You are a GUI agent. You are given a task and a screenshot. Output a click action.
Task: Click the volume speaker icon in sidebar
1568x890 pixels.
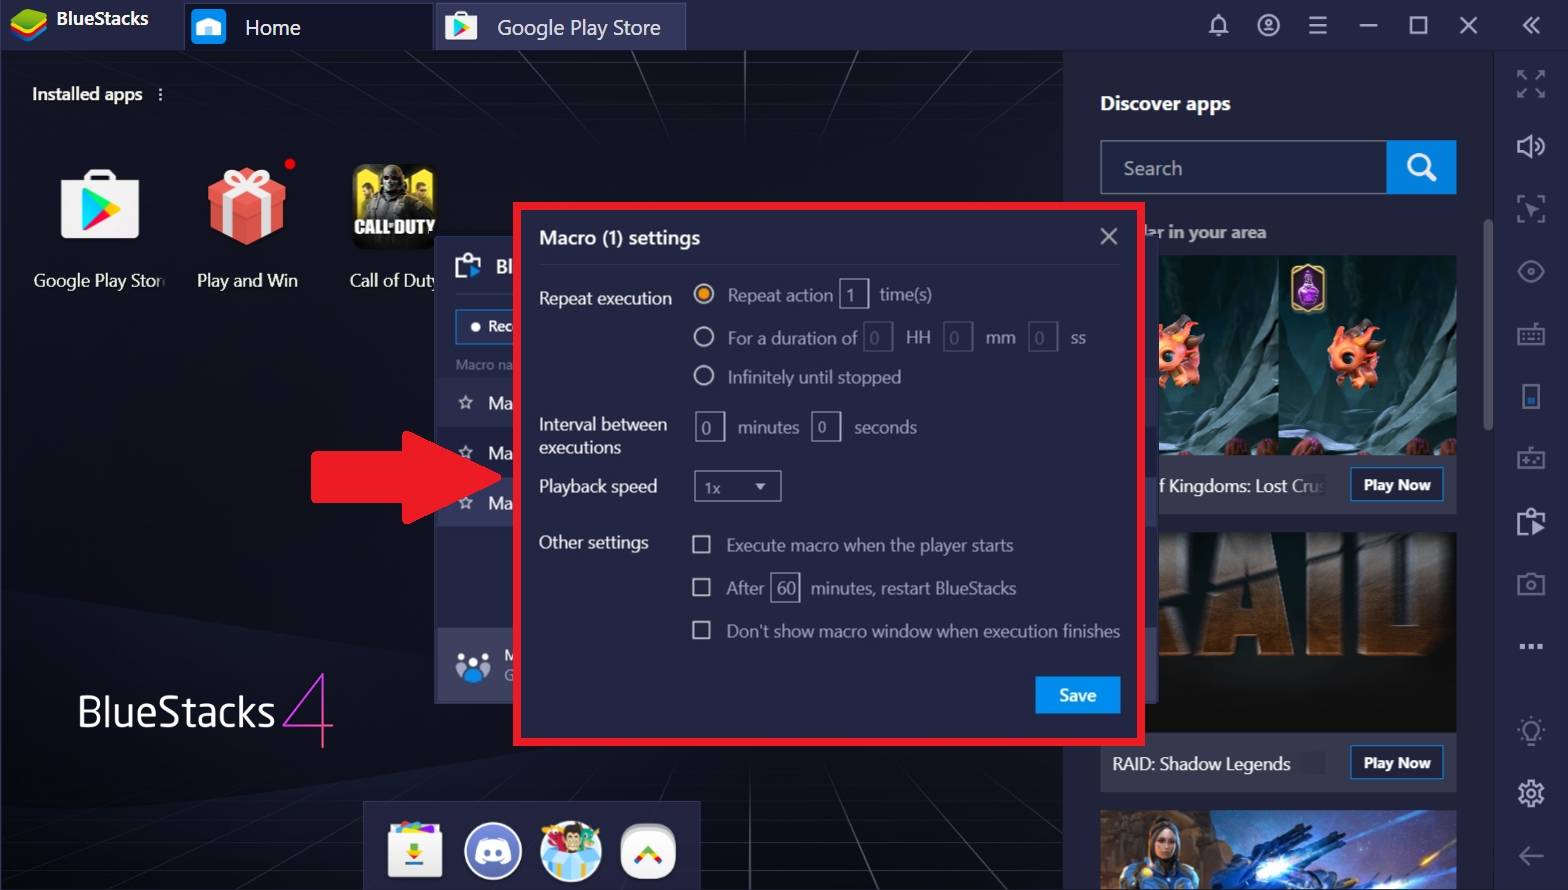(x=1531, y=147)
